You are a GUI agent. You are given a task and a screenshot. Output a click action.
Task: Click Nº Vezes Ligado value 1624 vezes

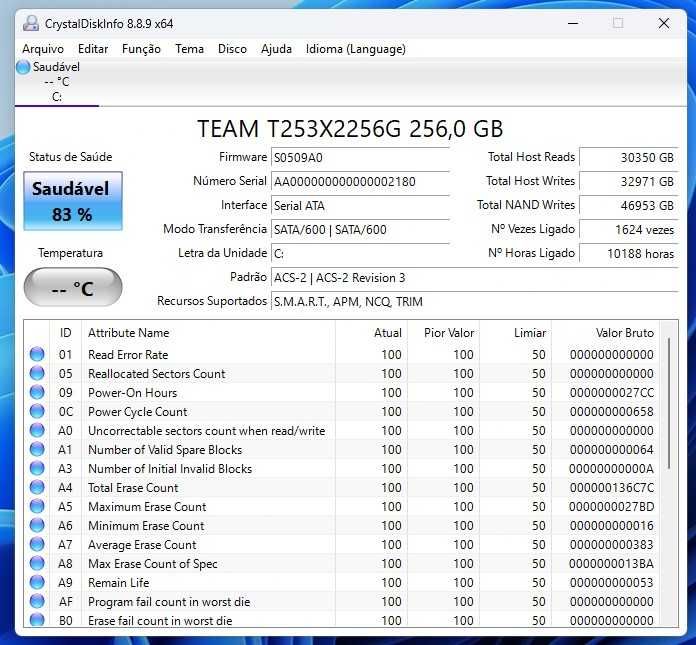[629, 230]
